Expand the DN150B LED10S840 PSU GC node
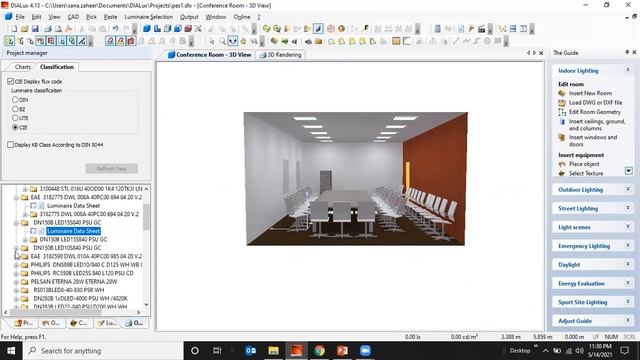Image resolution: width=640 pixels, height=360 pixels. [x=16, y=248]
